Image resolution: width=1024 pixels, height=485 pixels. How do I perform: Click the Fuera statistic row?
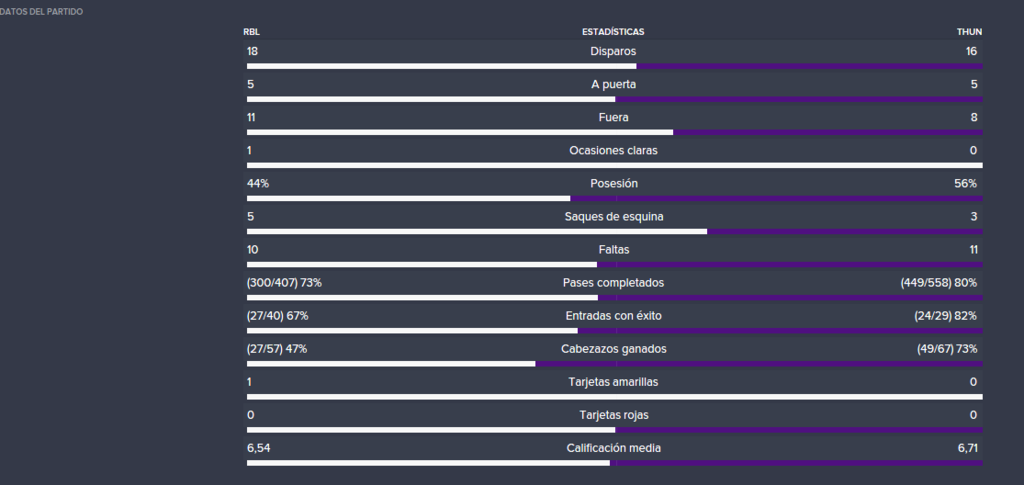click(x=614, y=121)
